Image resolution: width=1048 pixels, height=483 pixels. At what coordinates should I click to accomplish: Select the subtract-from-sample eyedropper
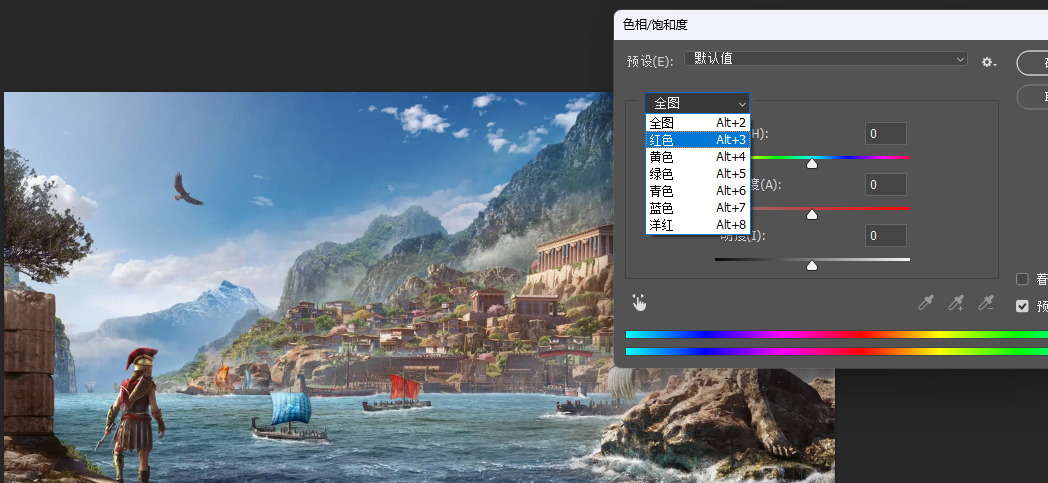click(x=986, y=303)
